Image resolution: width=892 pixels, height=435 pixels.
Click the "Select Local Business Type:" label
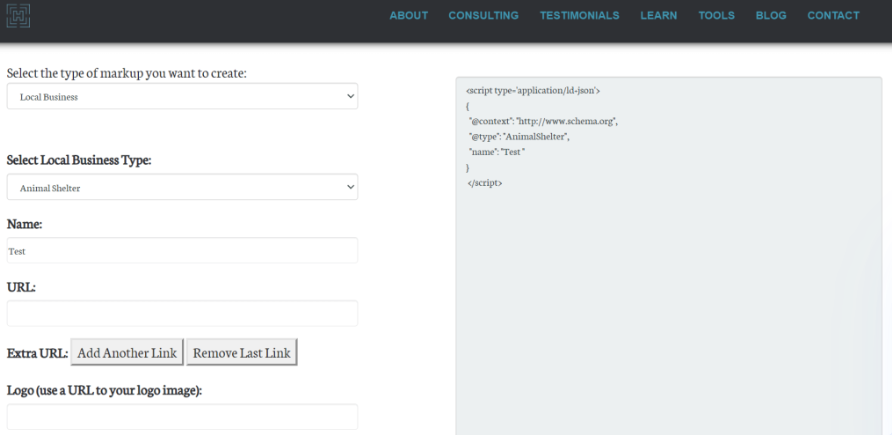[79, 160]
